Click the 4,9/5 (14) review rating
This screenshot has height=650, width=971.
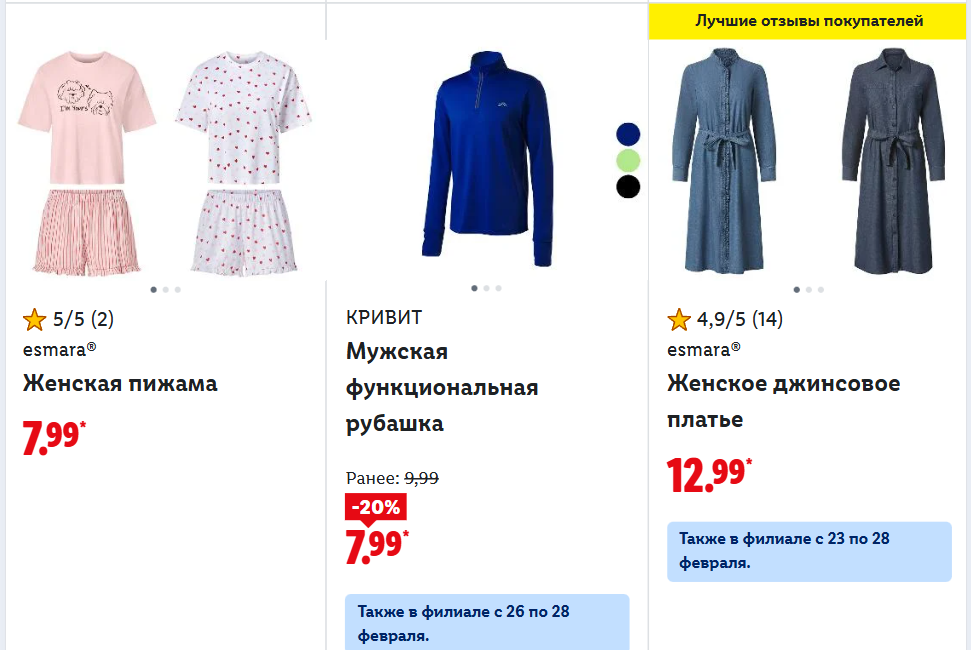point(740,320)
